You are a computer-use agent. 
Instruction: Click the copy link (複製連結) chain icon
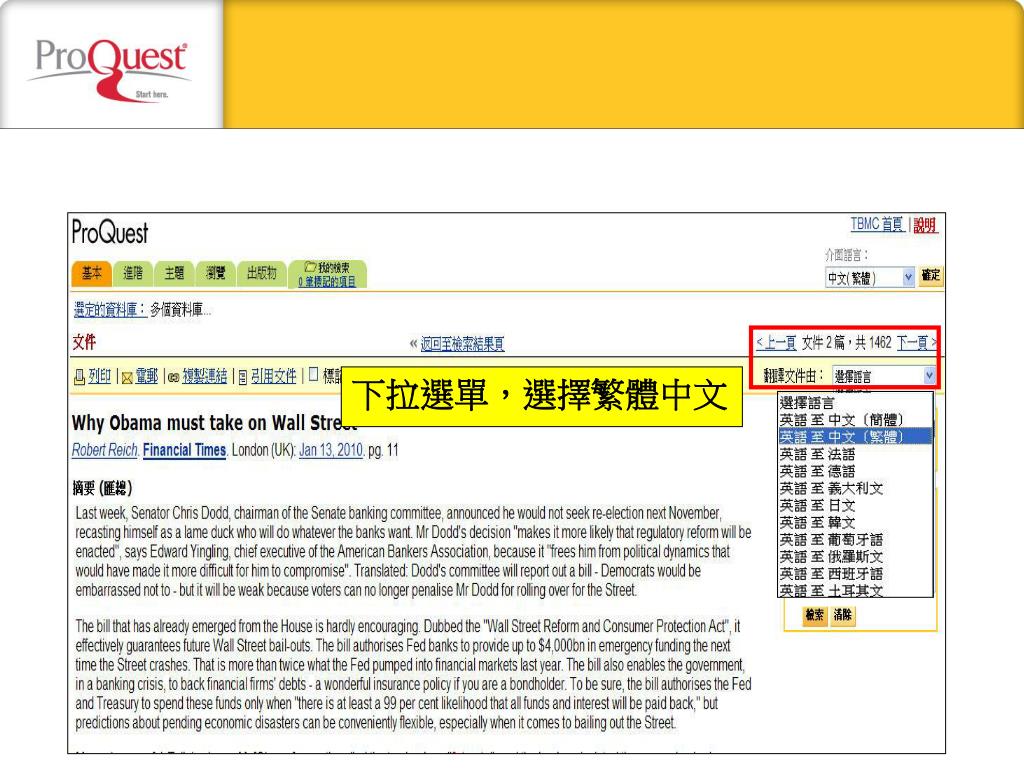click(x=173, y=377)
